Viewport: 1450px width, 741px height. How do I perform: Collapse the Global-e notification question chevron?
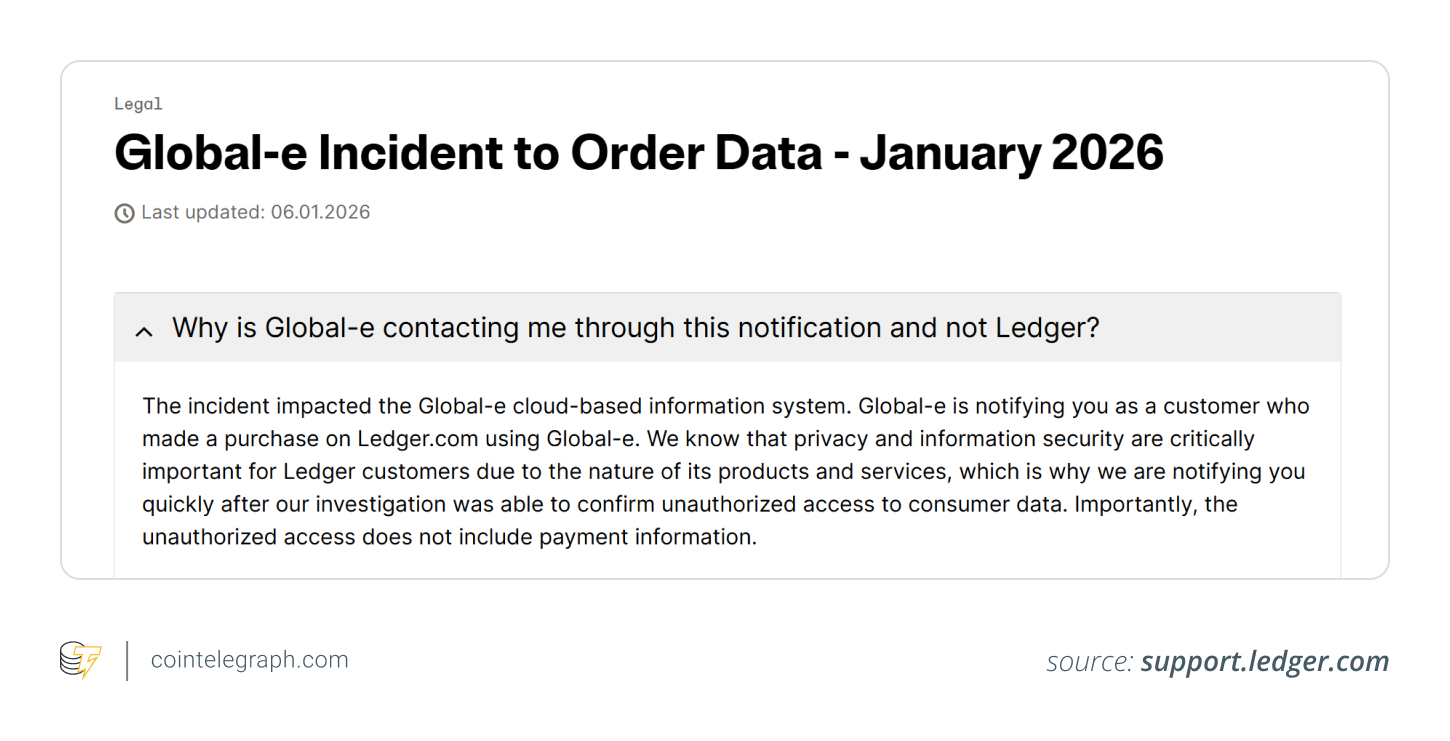(x=144, y=331)
